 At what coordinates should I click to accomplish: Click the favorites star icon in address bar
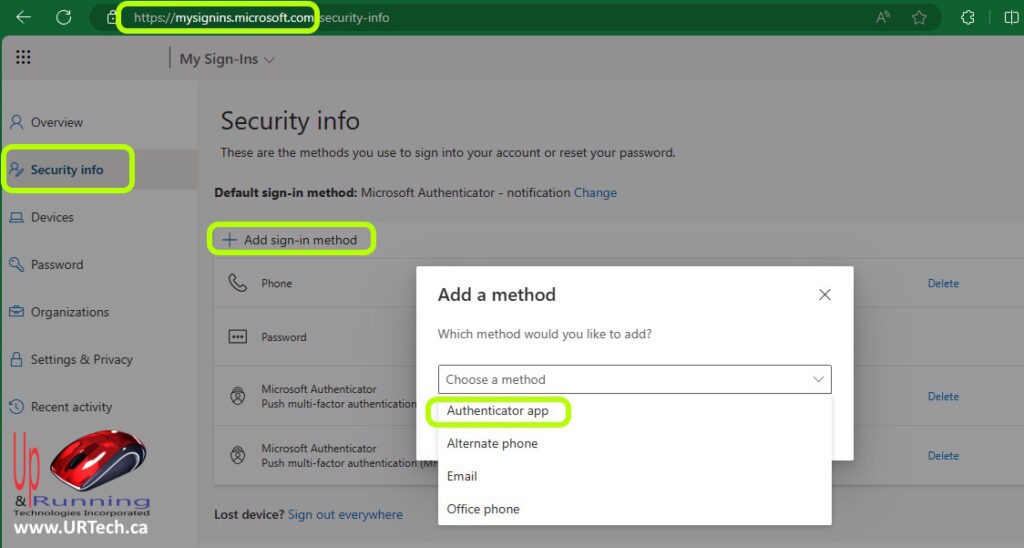[919, 17]
